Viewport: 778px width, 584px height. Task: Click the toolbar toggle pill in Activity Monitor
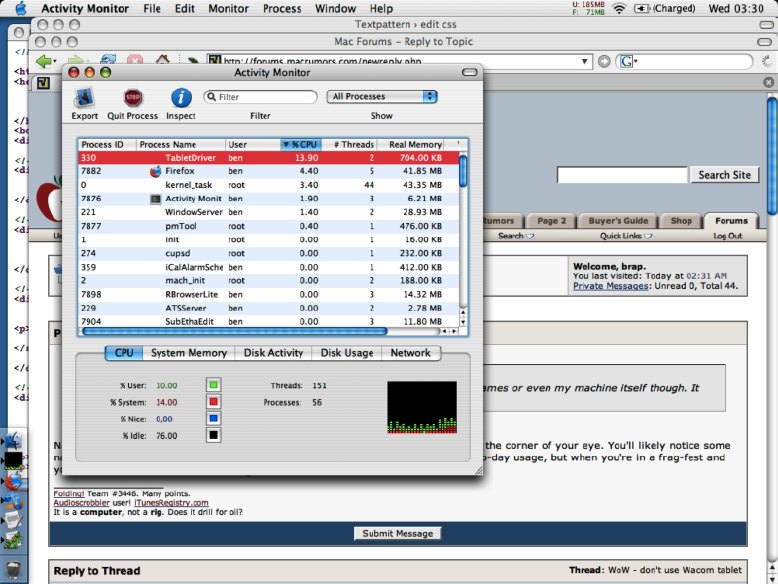[x=469, y=72]
